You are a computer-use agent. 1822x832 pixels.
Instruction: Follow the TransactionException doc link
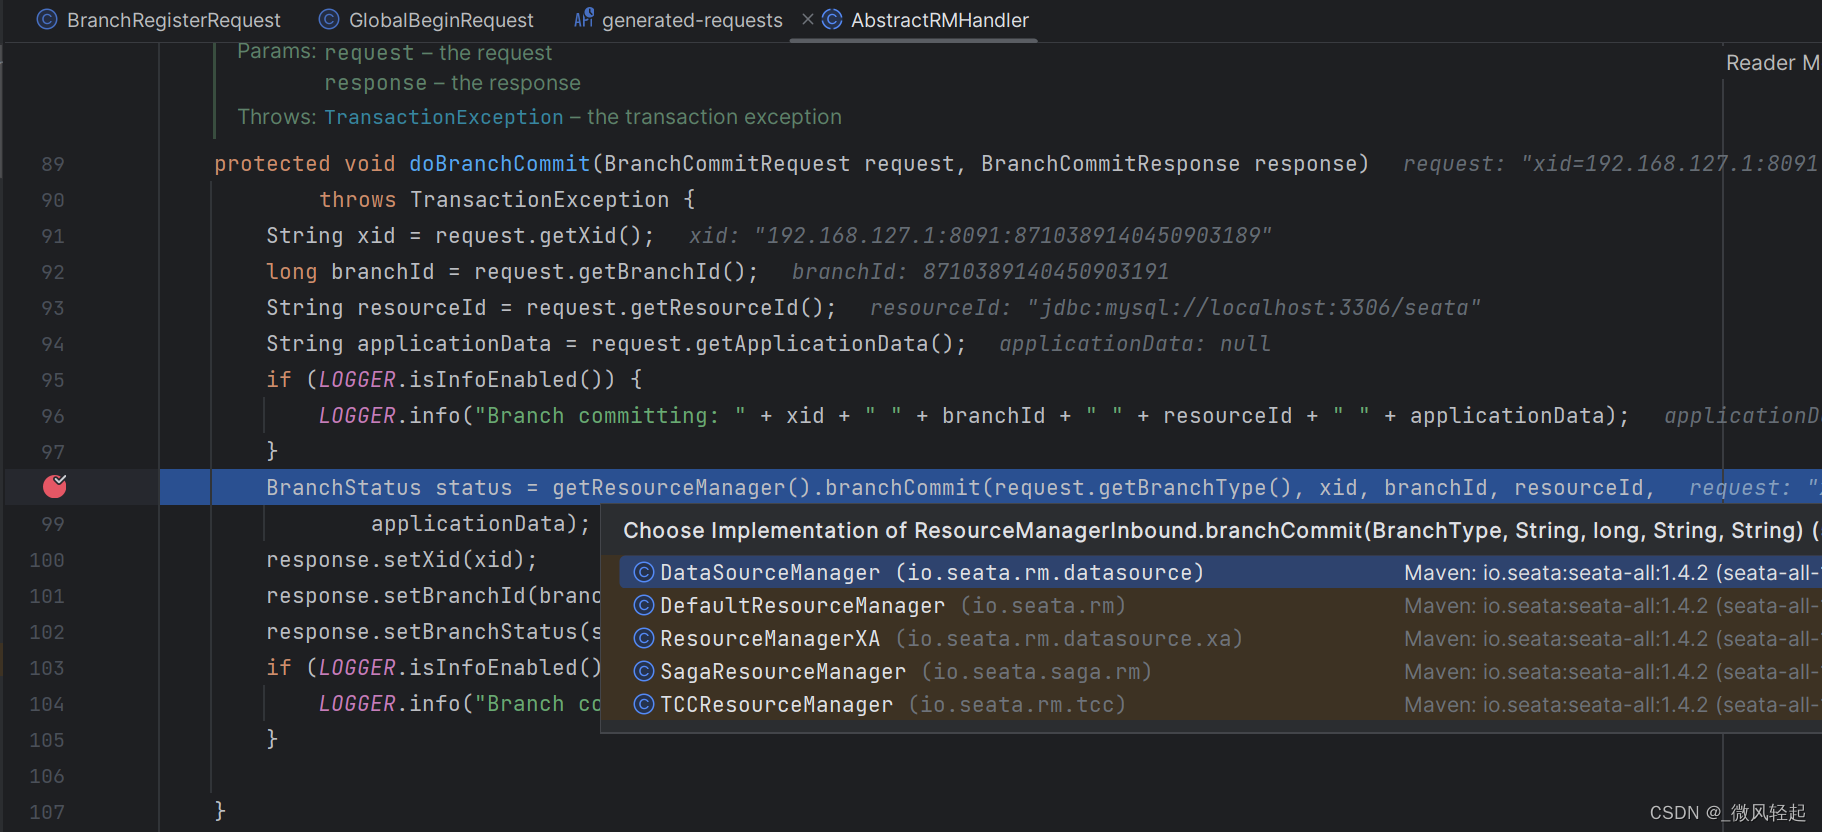coord(444,117)
